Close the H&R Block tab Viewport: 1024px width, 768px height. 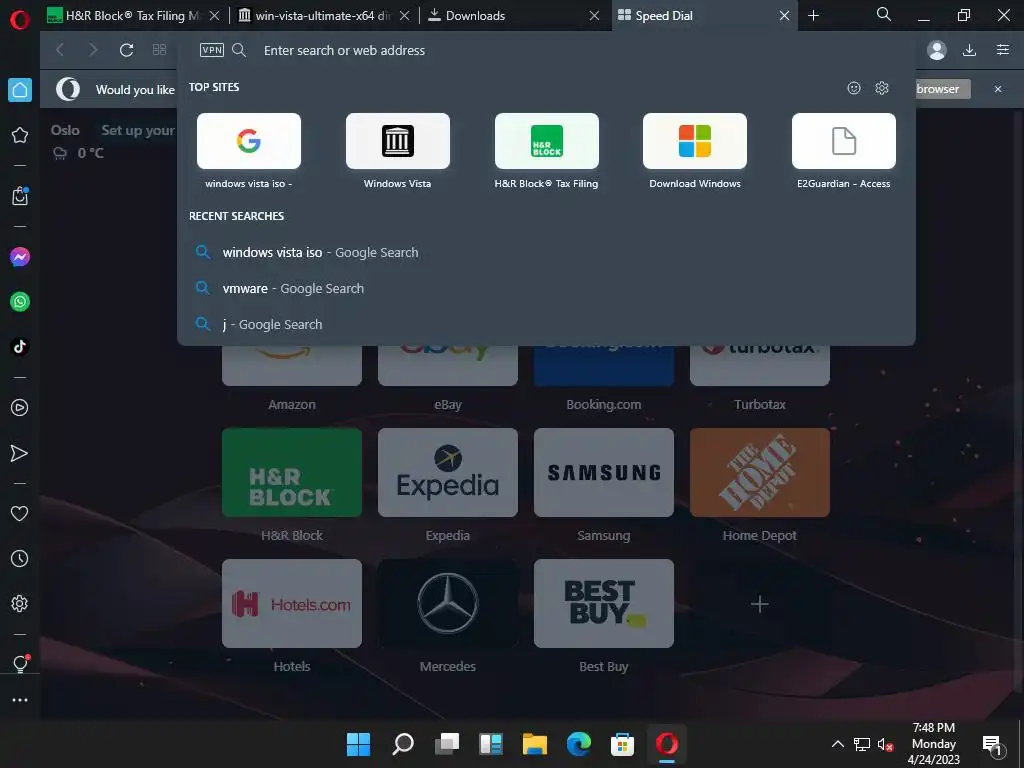[214, 16]
